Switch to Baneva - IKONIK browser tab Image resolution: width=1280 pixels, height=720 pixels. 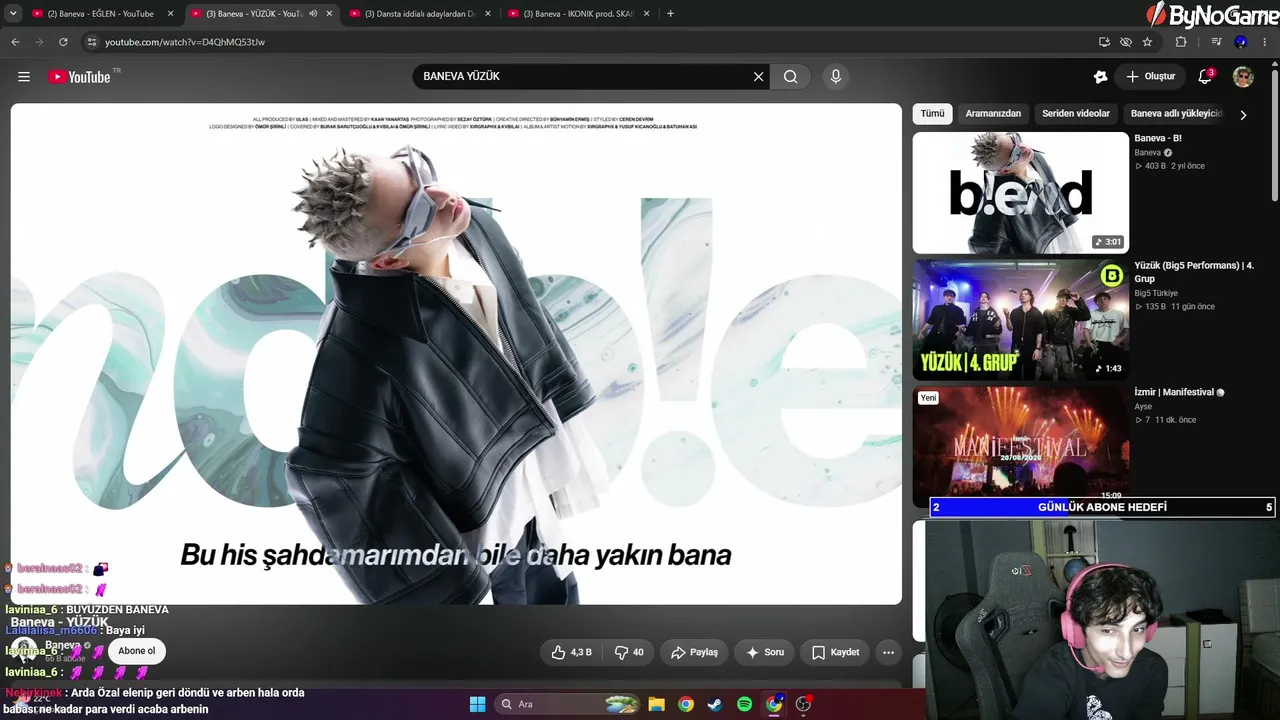(579, 14)
